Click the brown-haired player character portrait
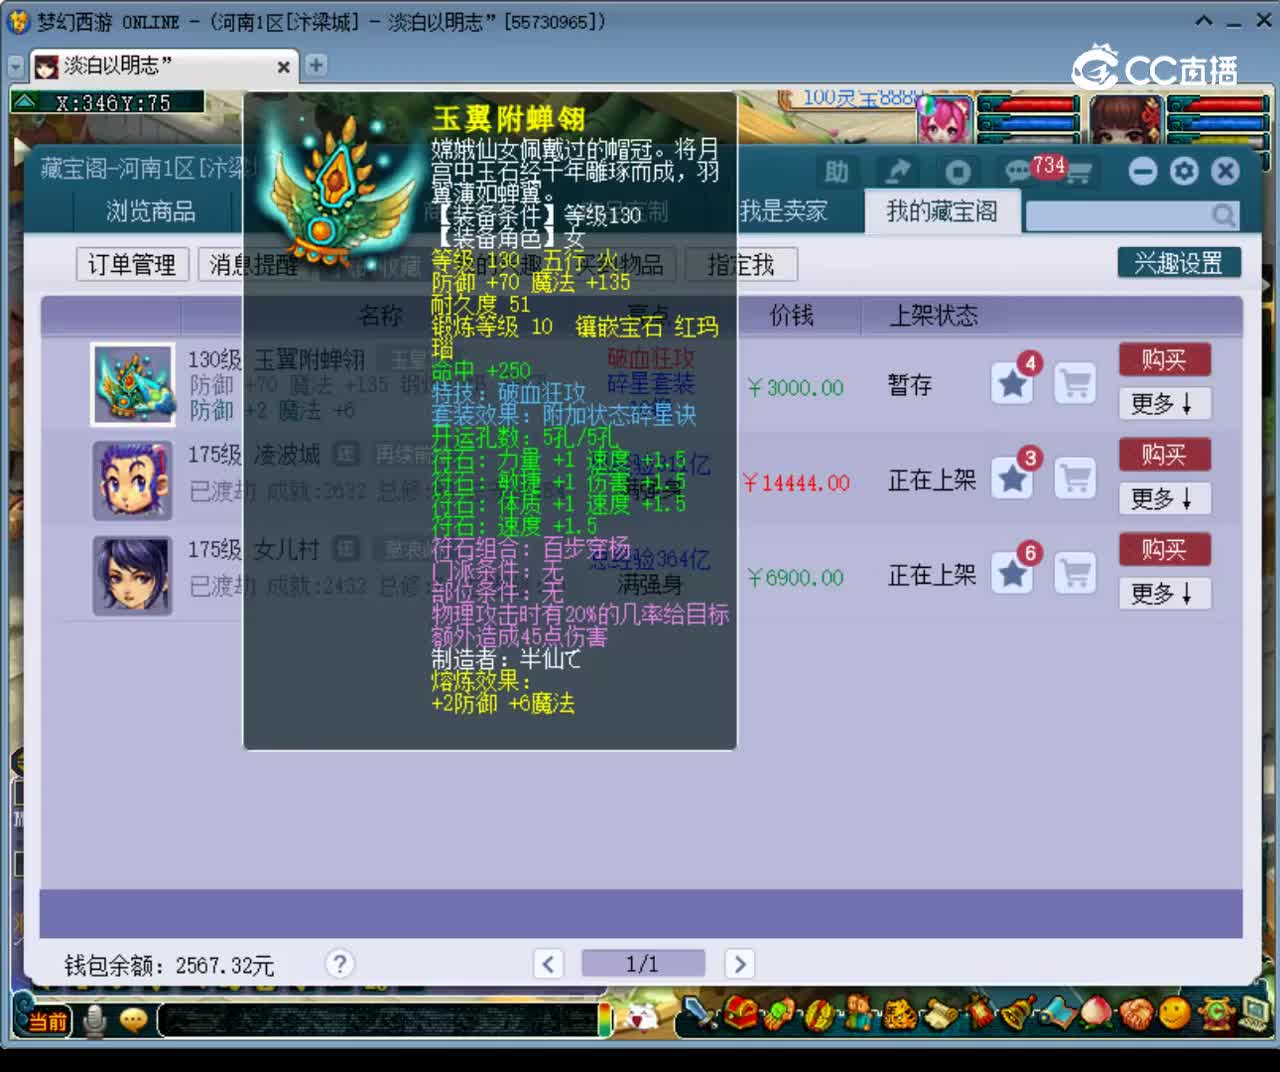 1128,119
